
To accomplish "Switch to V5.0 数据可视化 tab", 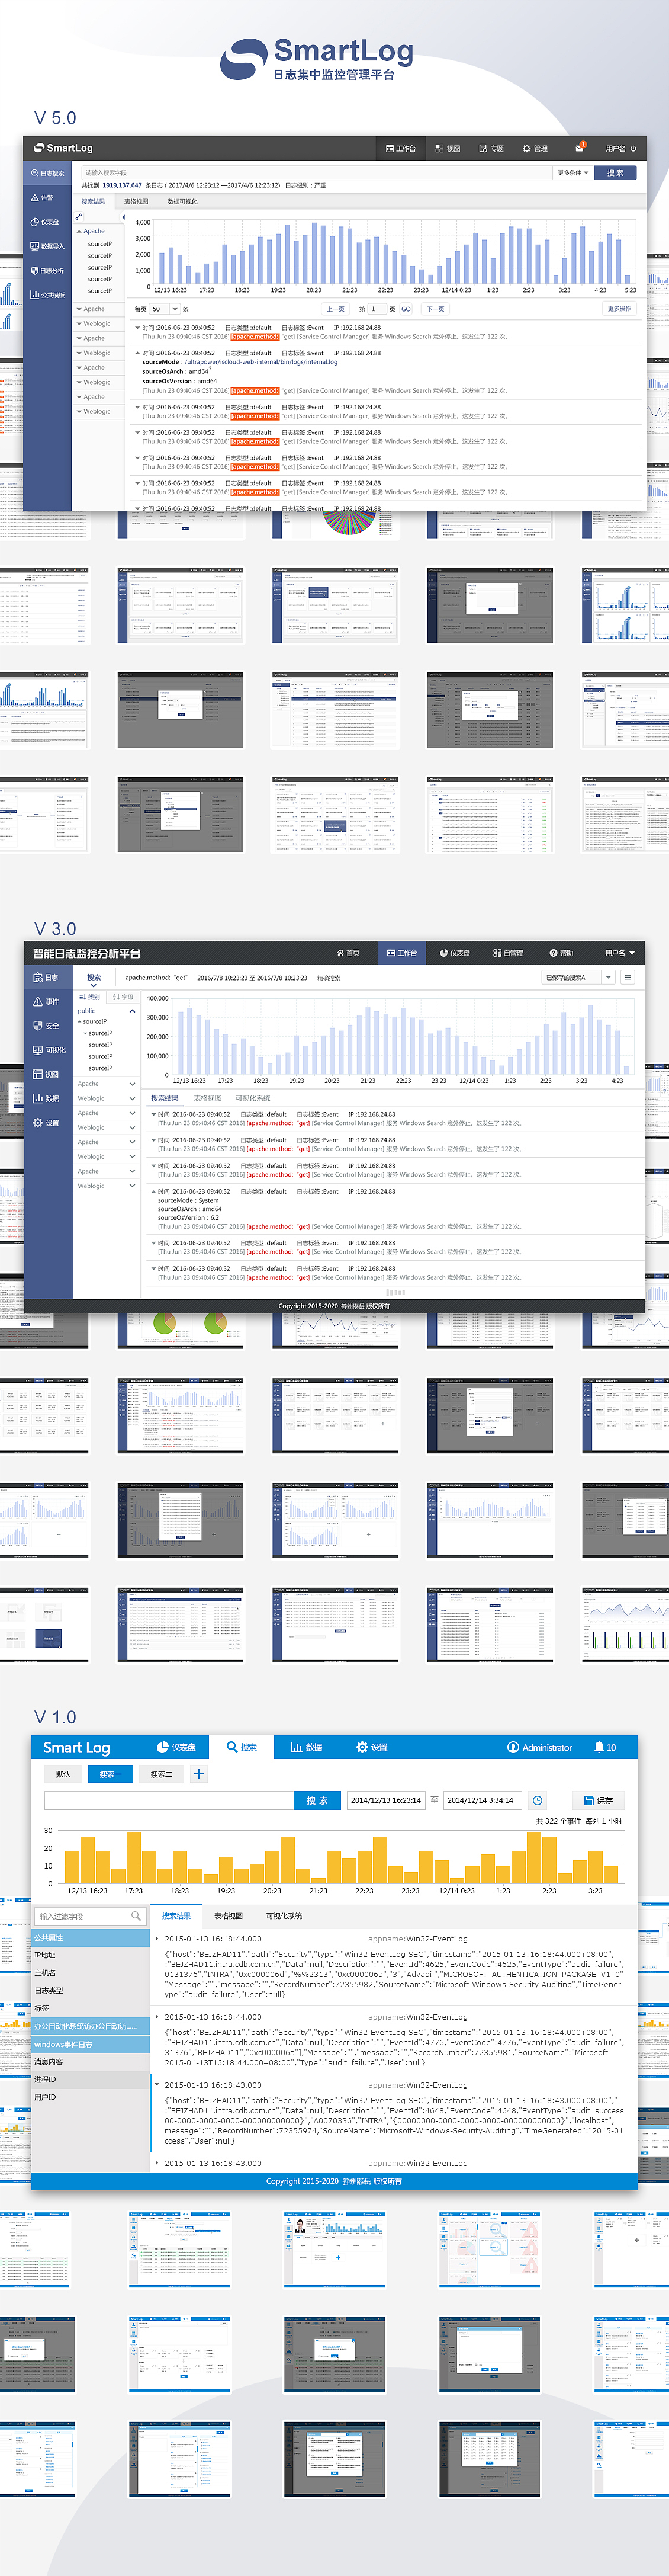I will click(182, 202).
